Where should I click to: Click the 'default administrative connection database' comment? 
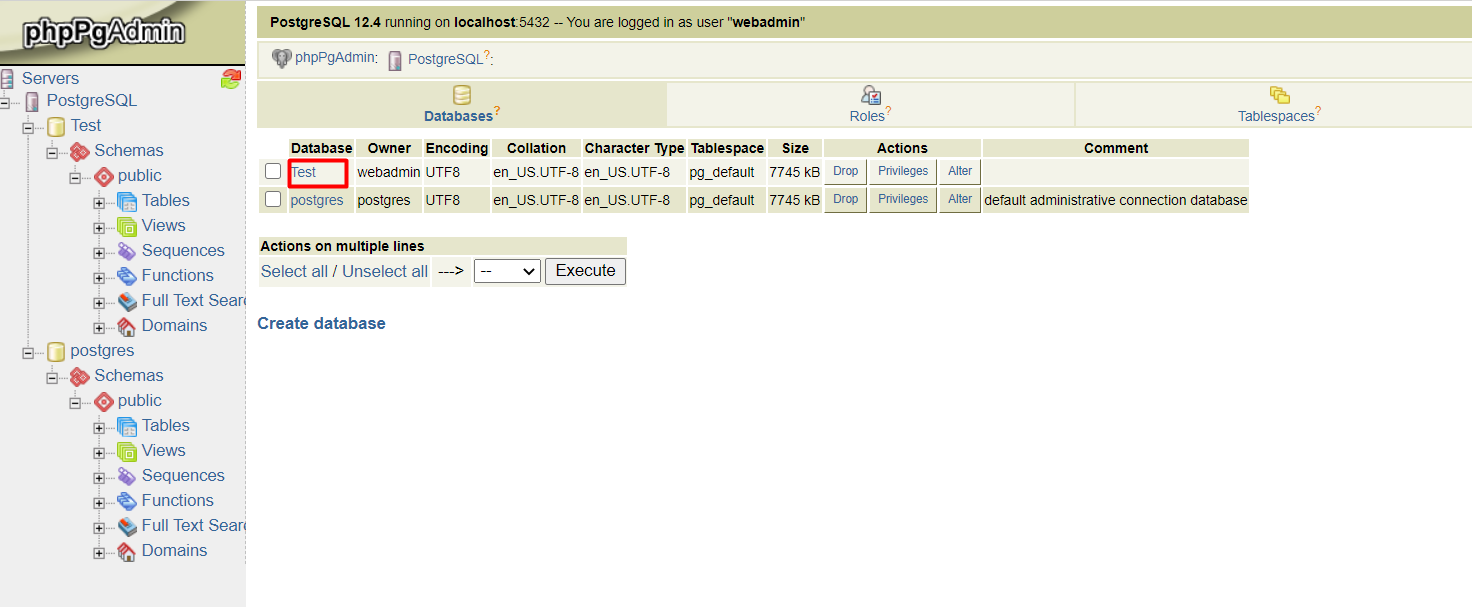tap(1116, 200)
